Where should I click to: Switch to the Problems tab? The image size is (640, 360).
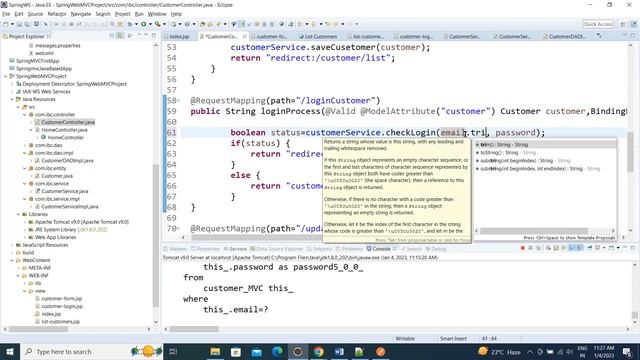click(349, 249)
